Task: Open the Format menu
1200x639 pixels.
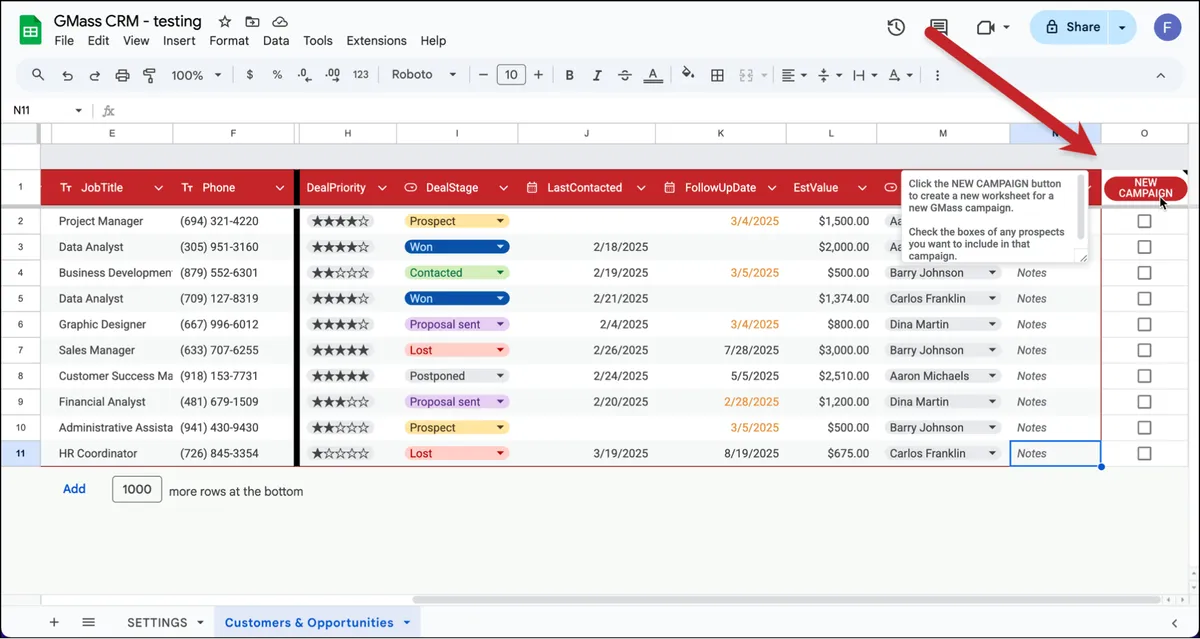Action: pyautogui.click(x=229, y=41)
